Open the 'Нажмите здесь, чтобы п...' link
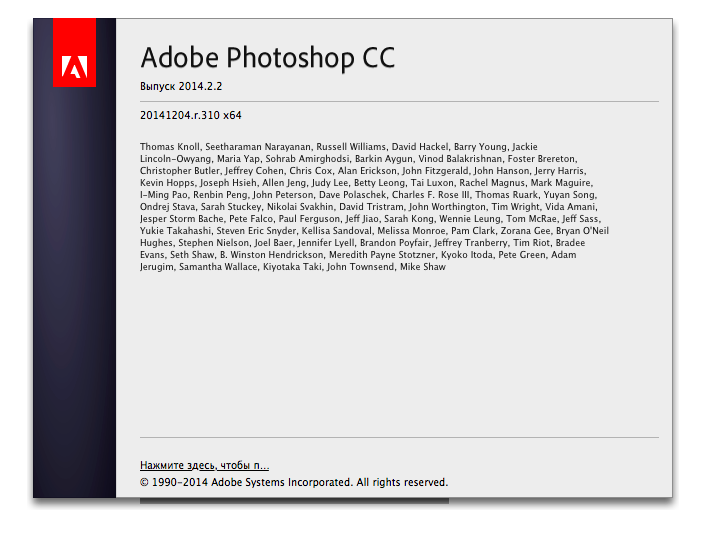The height and width of the screenshot is (548, 706). click(204, 465)
